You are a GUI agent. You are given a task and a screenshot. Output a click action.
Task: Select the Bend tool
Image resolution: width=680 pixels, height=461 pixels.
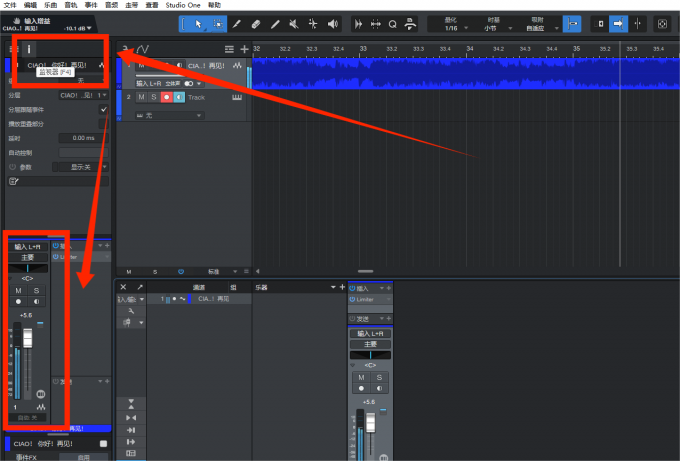(313, 24)
